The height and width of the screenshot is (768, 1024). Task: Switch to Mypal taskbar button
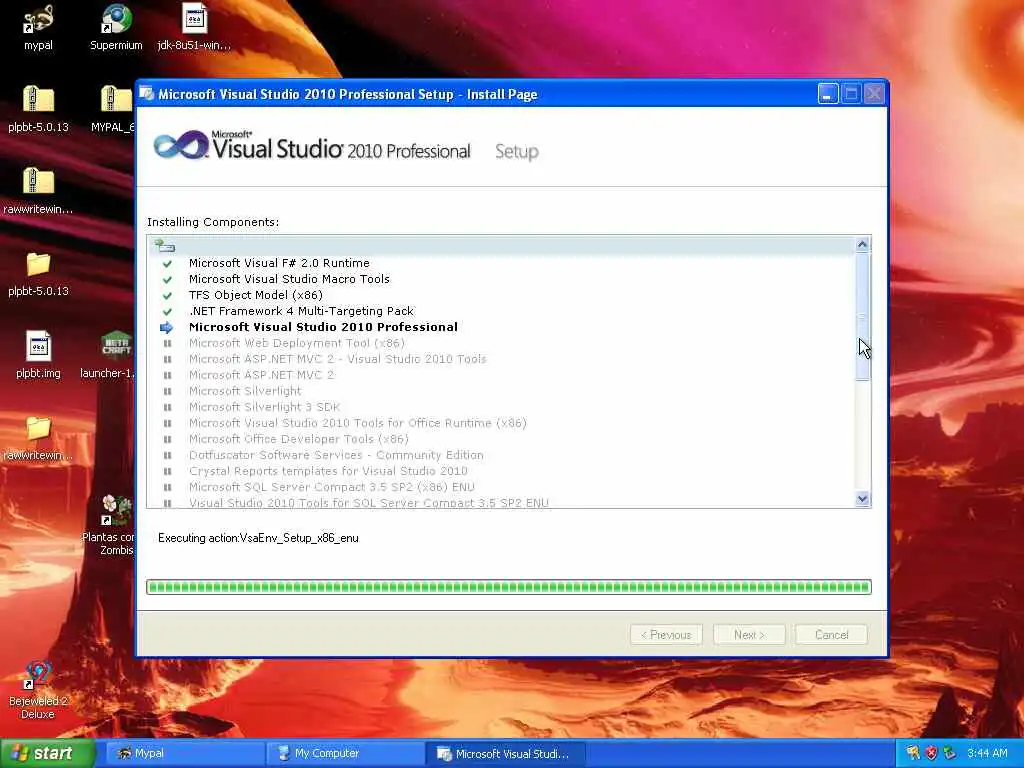point(184,753)
